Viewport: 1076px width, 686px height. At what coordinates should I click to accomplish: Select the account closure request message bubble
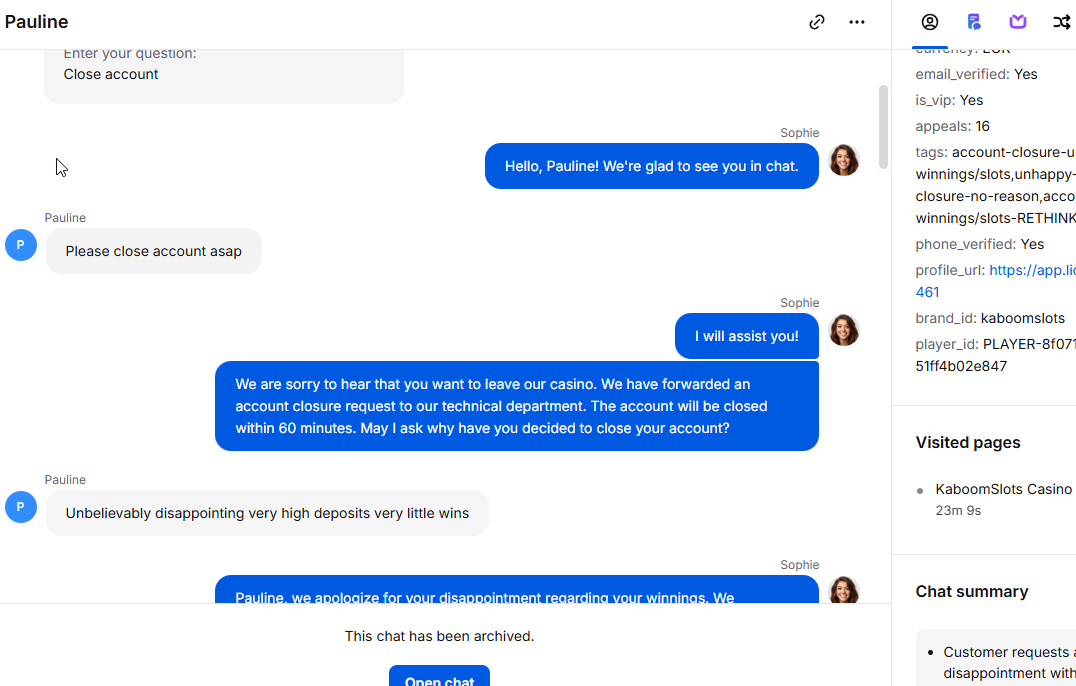tap(517, 406)
